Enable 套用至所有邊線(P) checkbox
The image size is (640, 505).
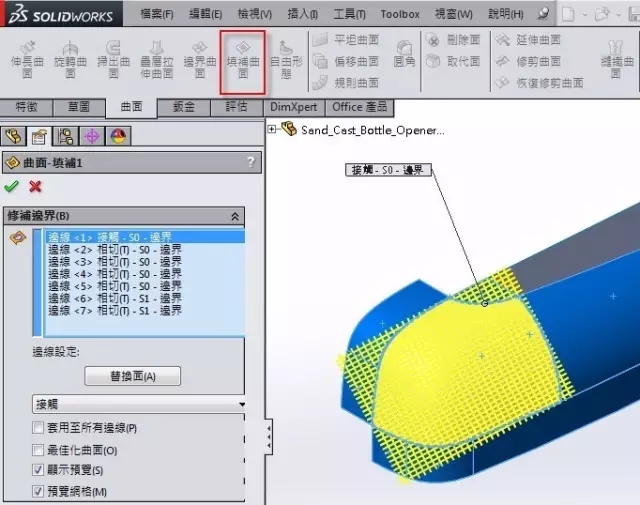pyautogui.click(x=38, y=428)
